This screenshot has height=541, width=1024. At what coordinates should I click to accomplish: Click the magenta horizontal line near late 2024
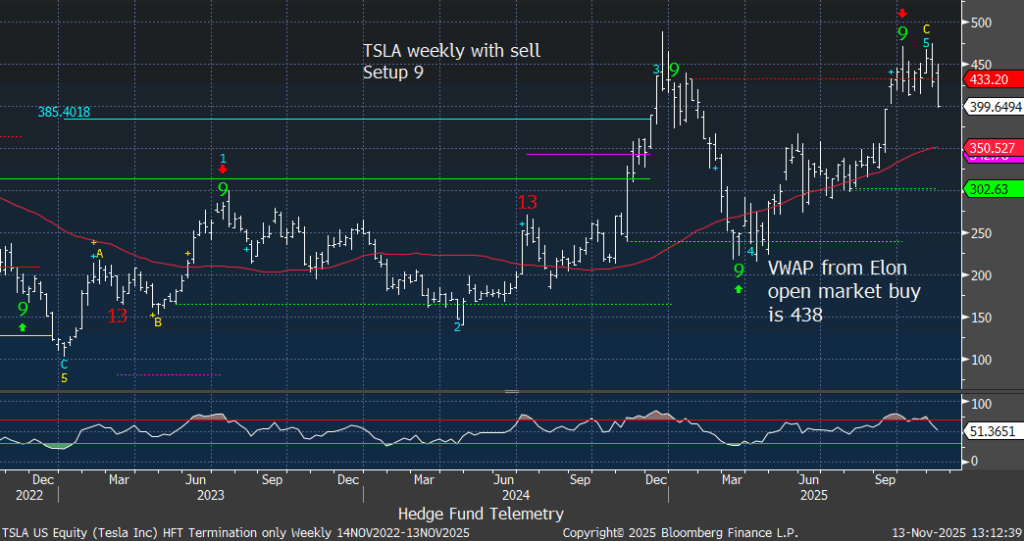point(587,154)
